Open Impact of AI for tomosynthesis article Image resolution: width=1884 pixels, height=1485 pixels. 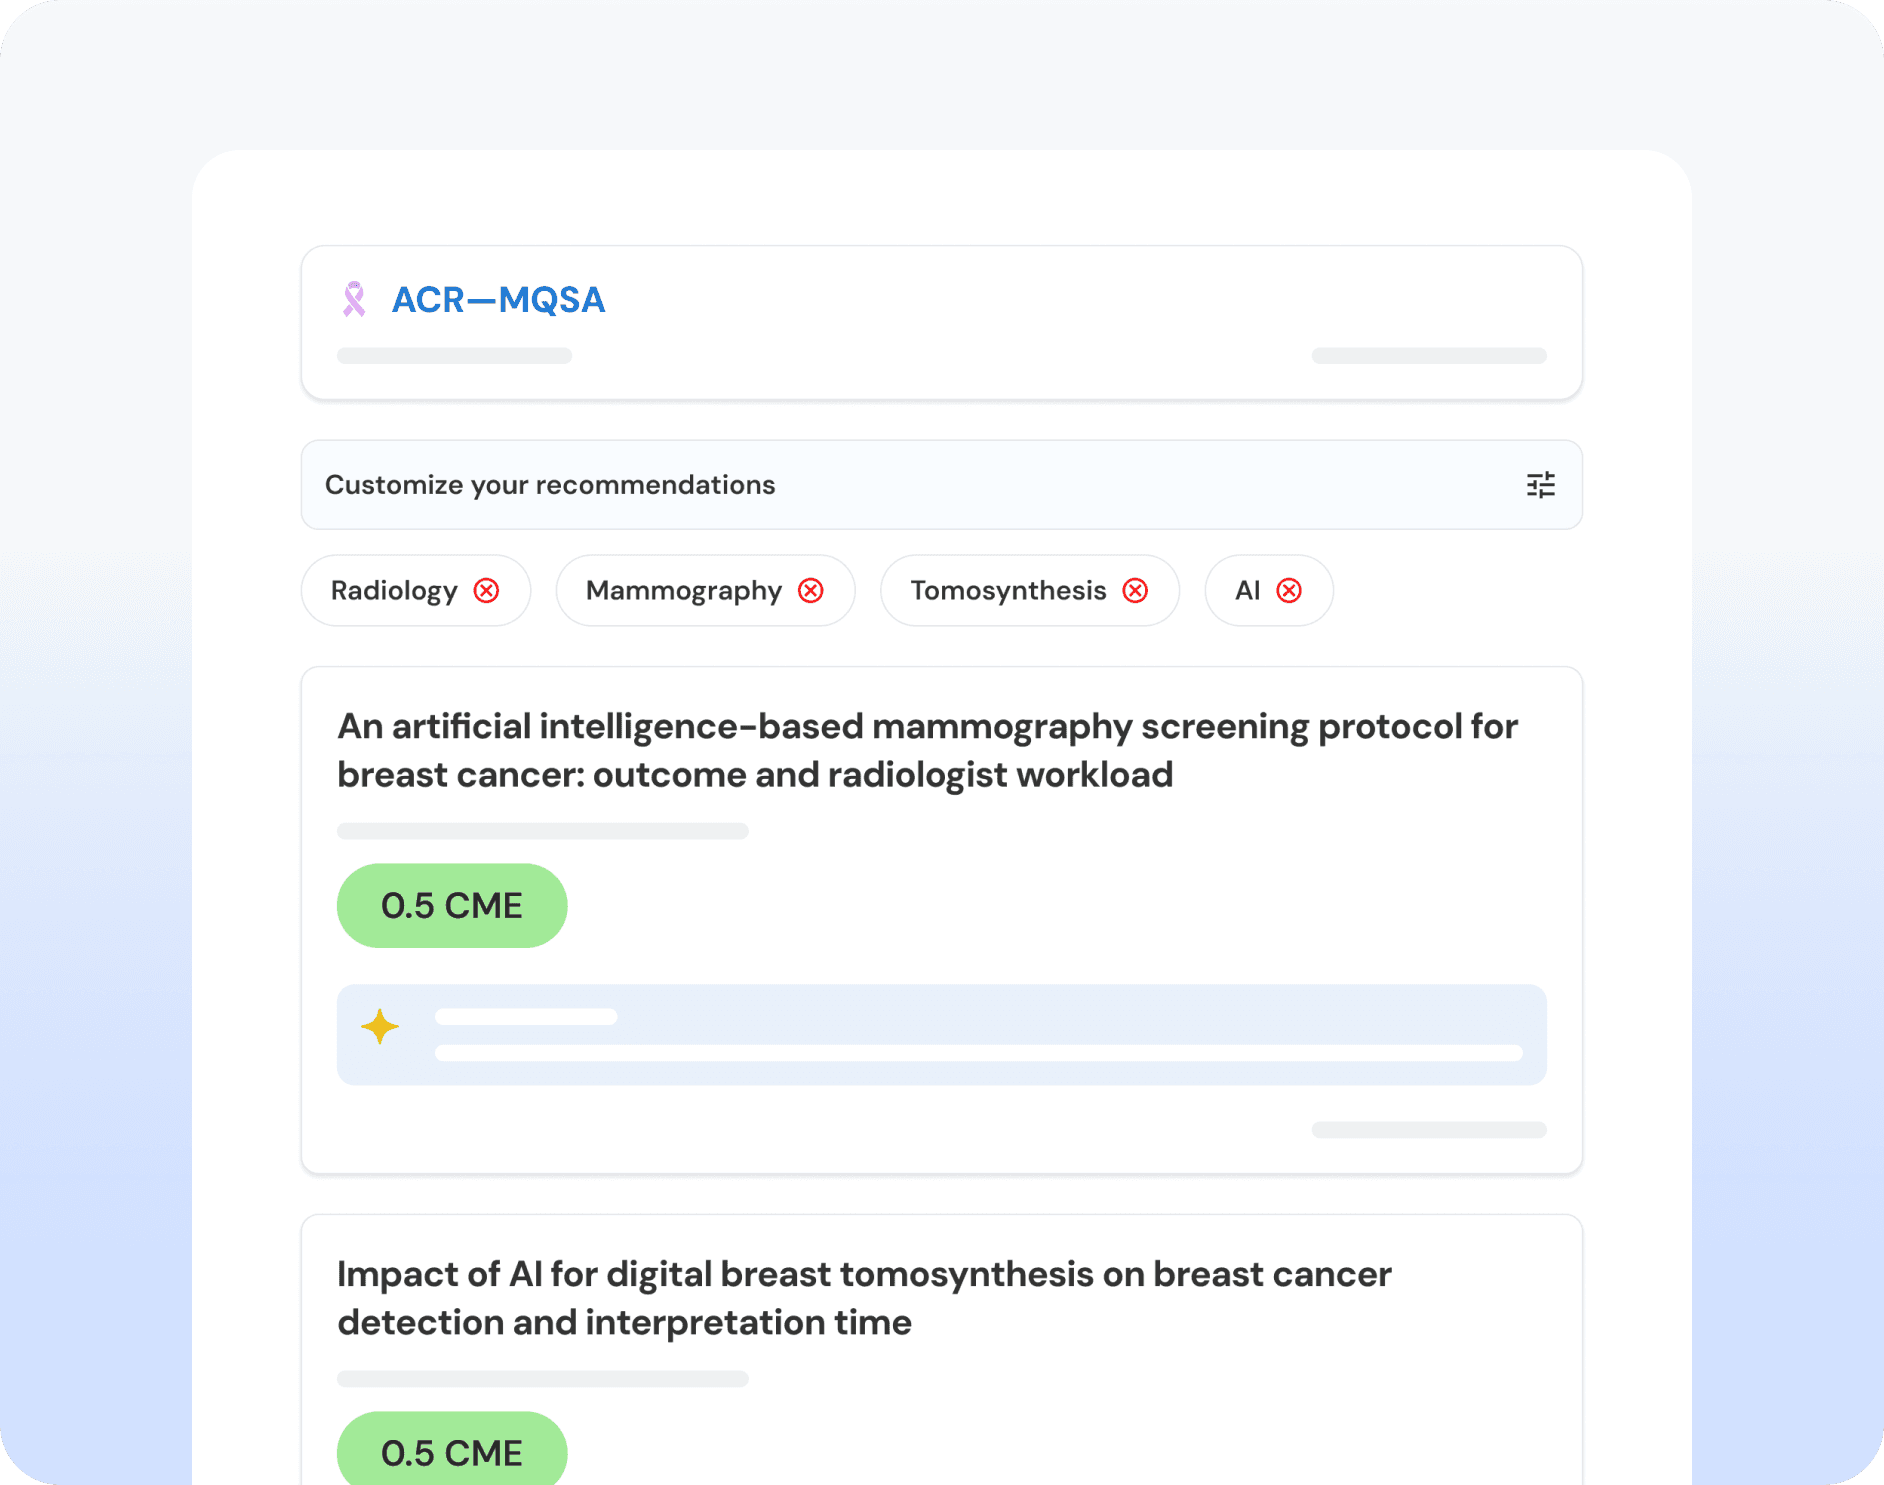864,1298
